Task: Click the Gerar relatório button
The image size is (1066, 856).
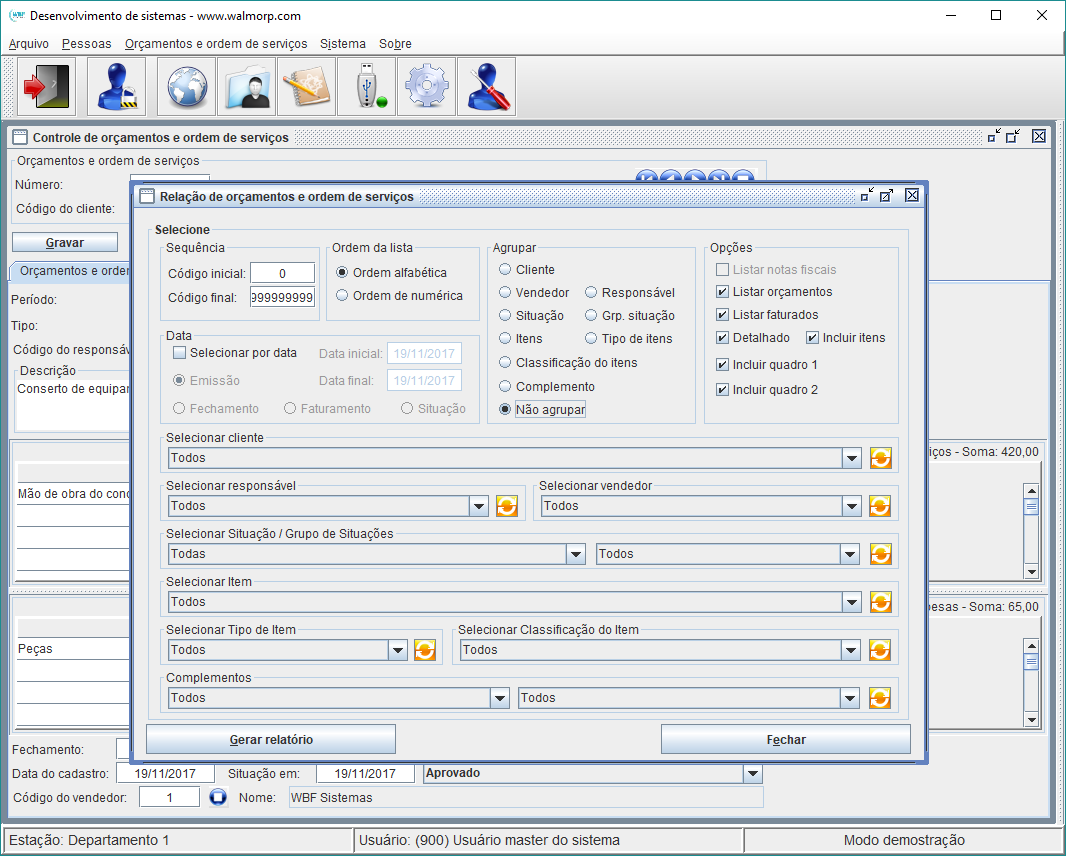Action: click(271, 740)
